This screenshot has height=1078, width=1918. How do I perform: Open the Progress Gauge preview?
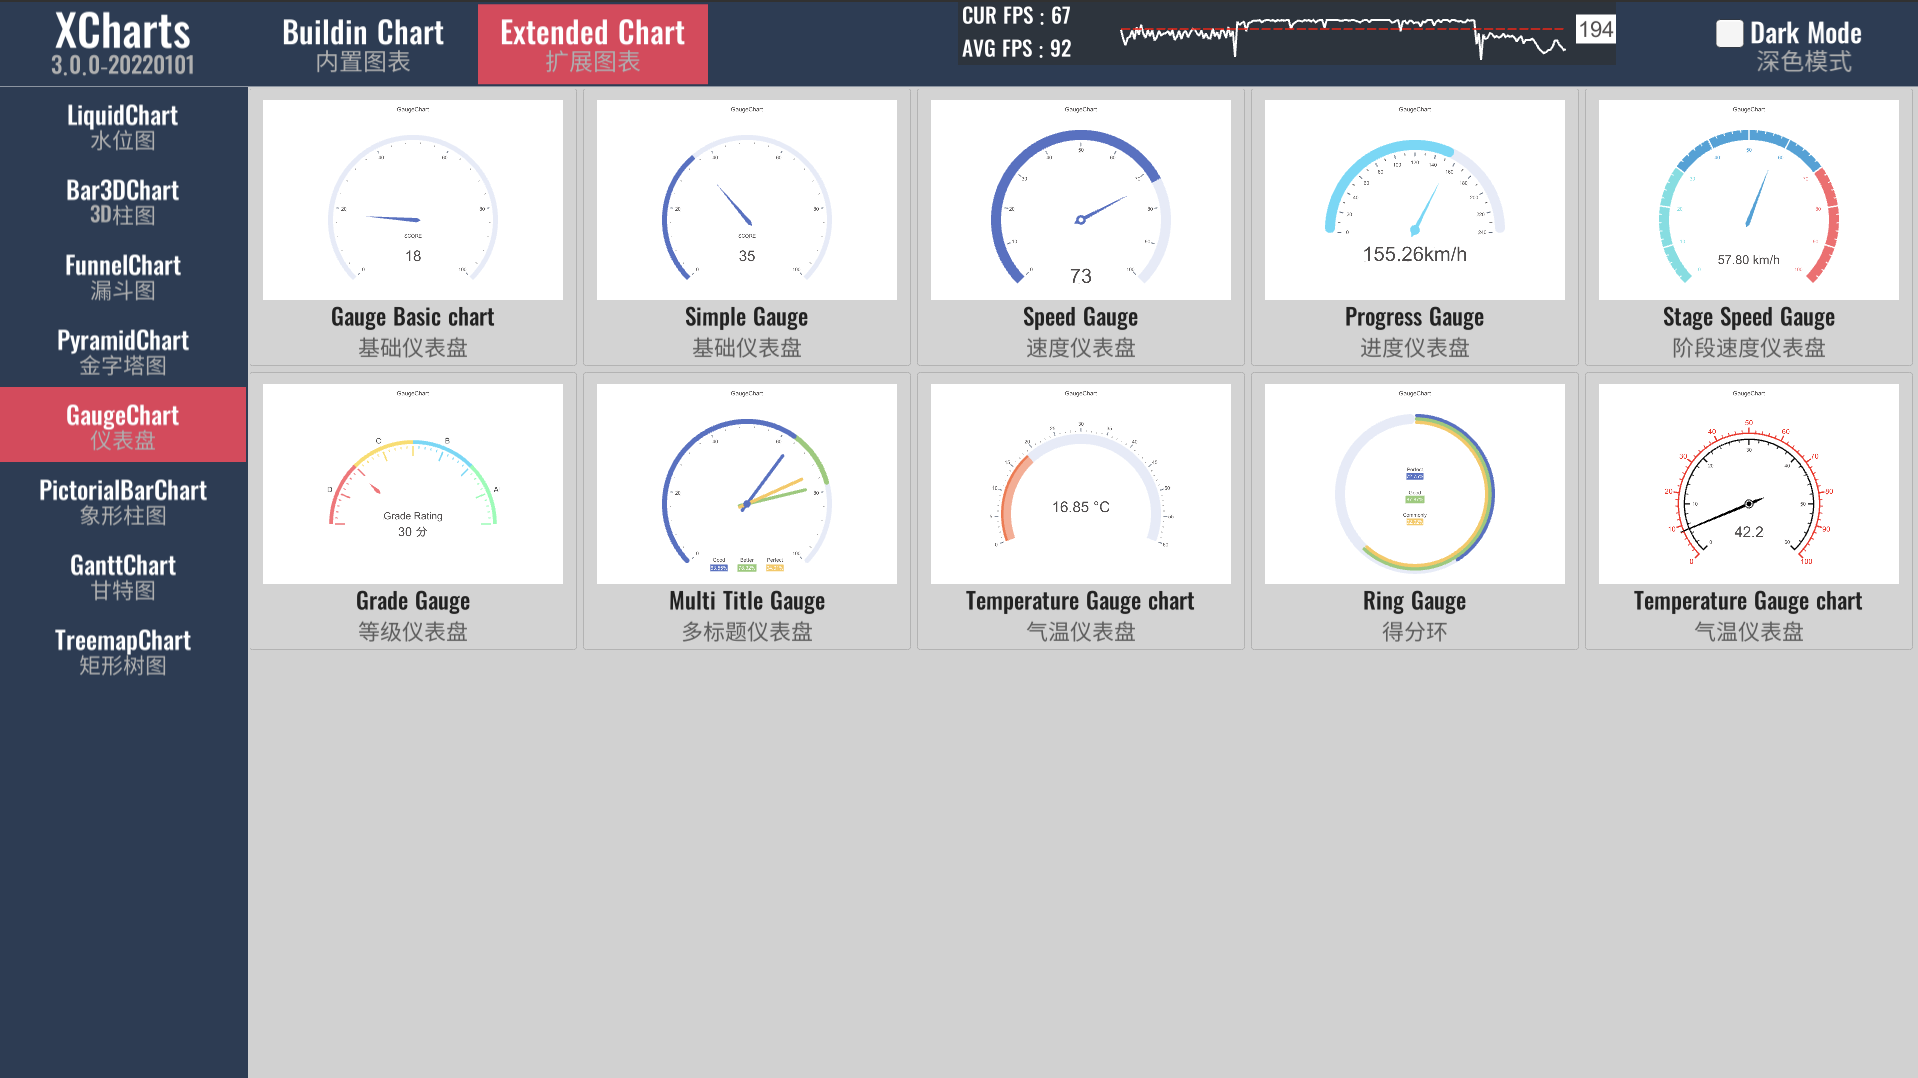coord(1414,227)
